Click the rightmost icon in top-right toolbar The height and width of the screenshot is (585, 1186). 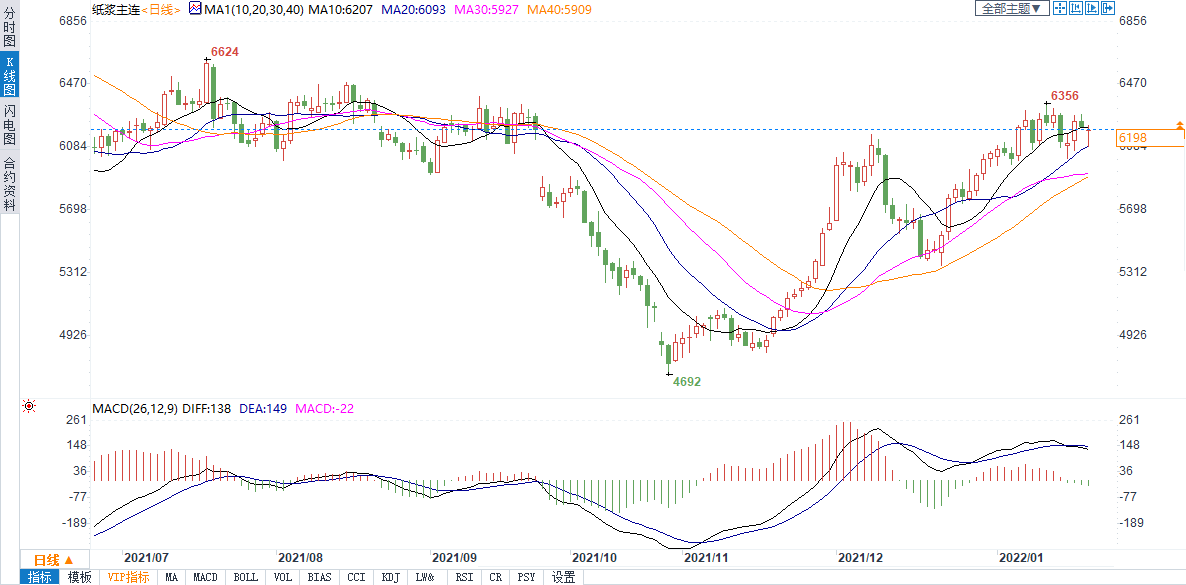tap(1107, 8)
